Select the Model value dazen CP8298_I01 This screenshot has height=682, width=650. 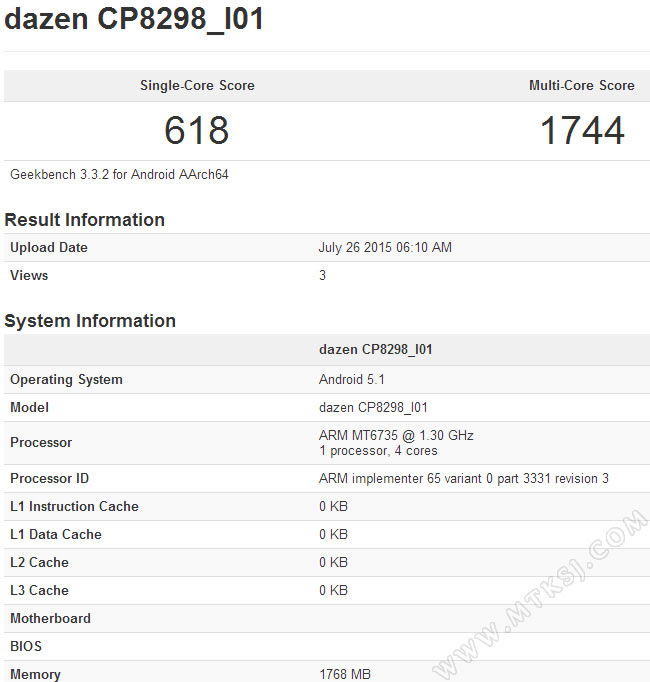point(373,408)
